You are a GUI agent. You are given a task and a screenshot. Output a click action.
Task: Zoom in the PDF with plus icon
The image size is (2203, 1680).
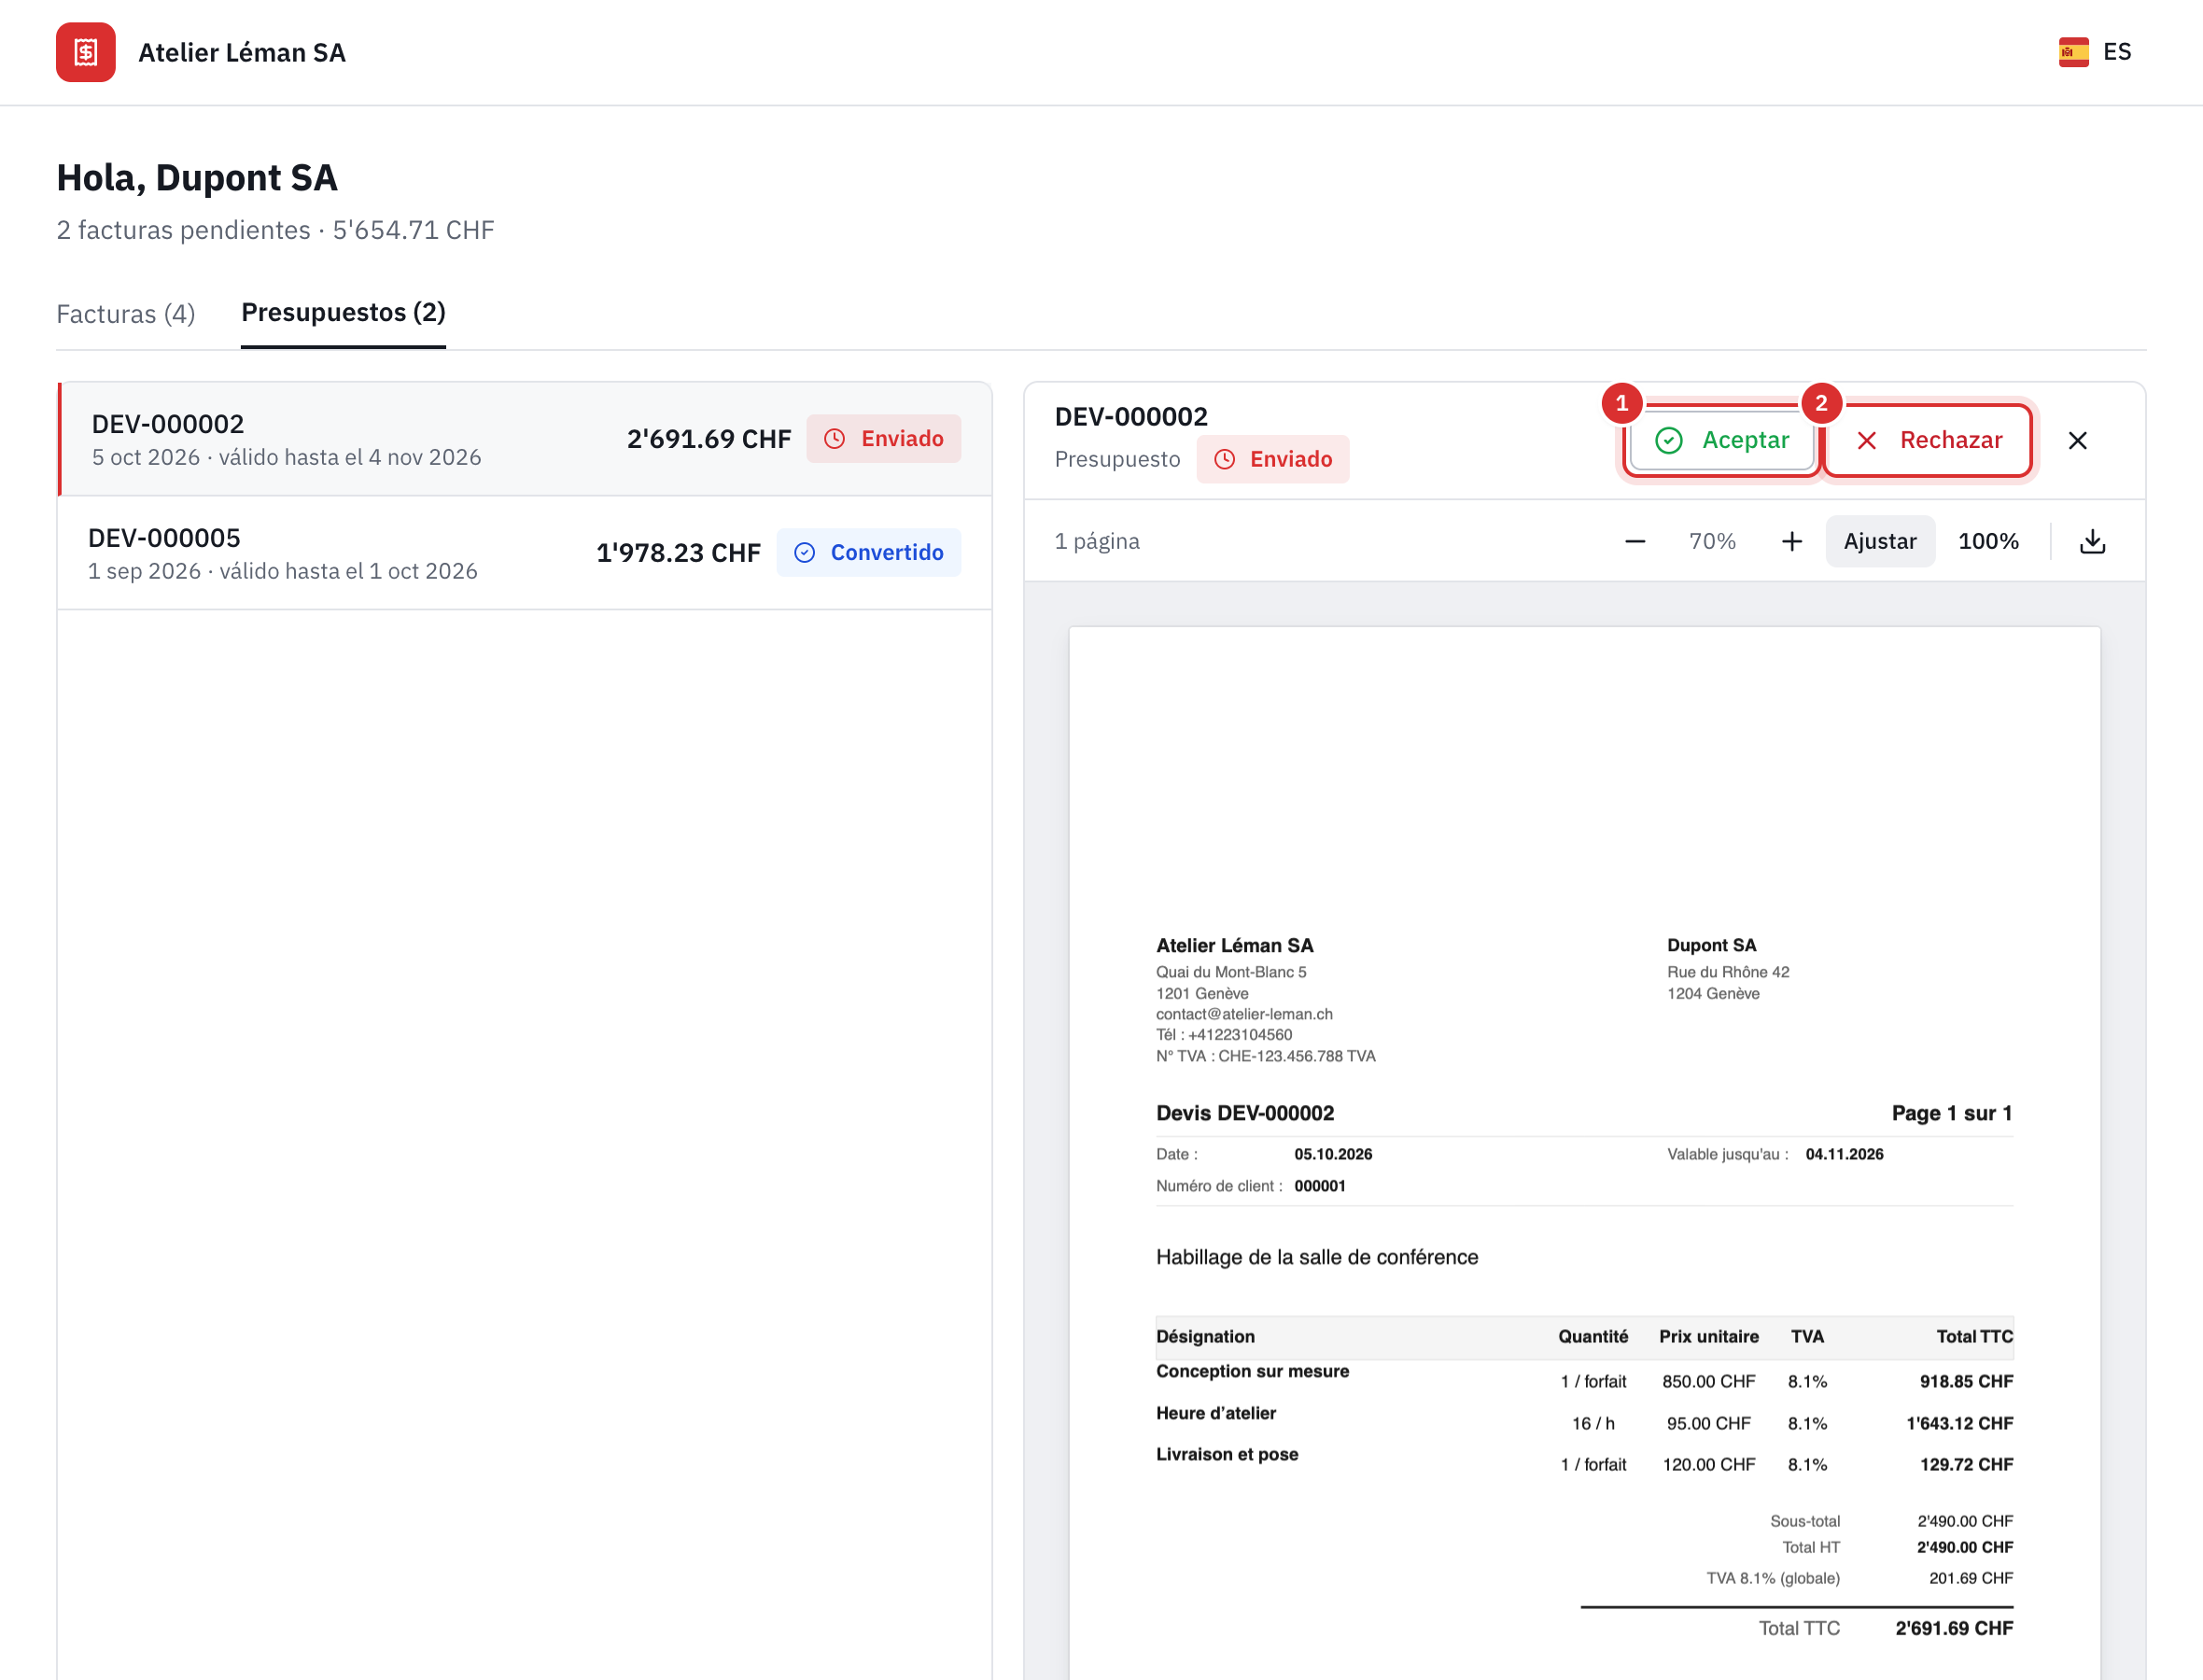coord(1792,541)
